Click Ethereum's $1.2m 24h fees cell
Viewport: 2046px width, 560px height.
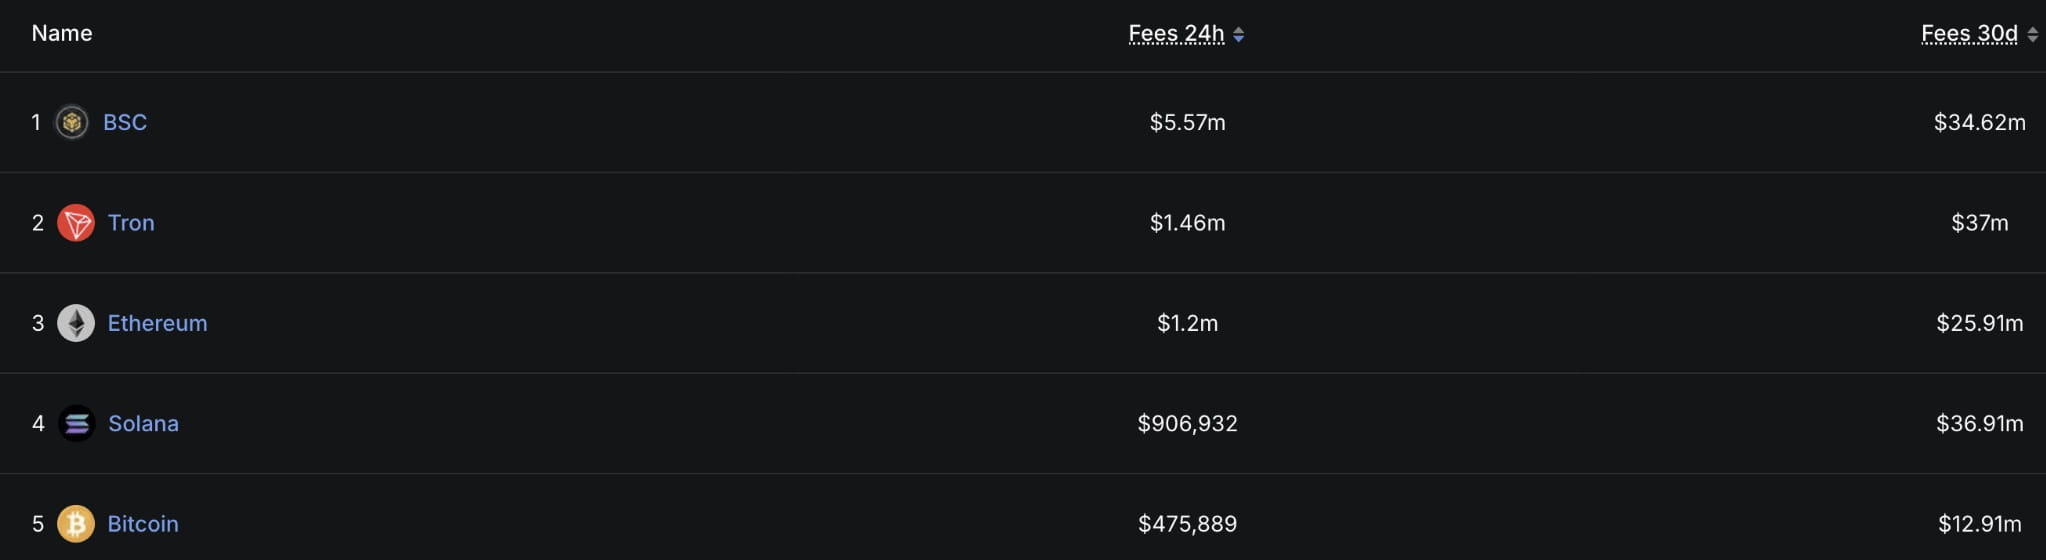pos(1187,323)
